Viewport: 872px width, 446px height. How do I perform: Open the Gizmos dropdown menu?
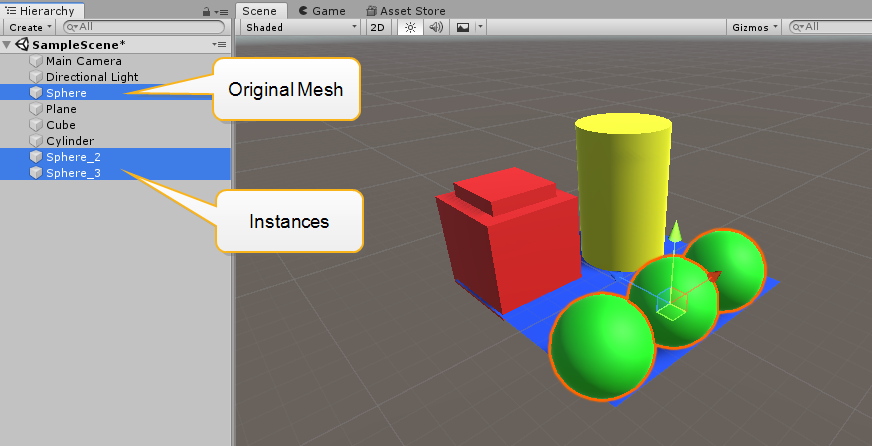point(754,27)
